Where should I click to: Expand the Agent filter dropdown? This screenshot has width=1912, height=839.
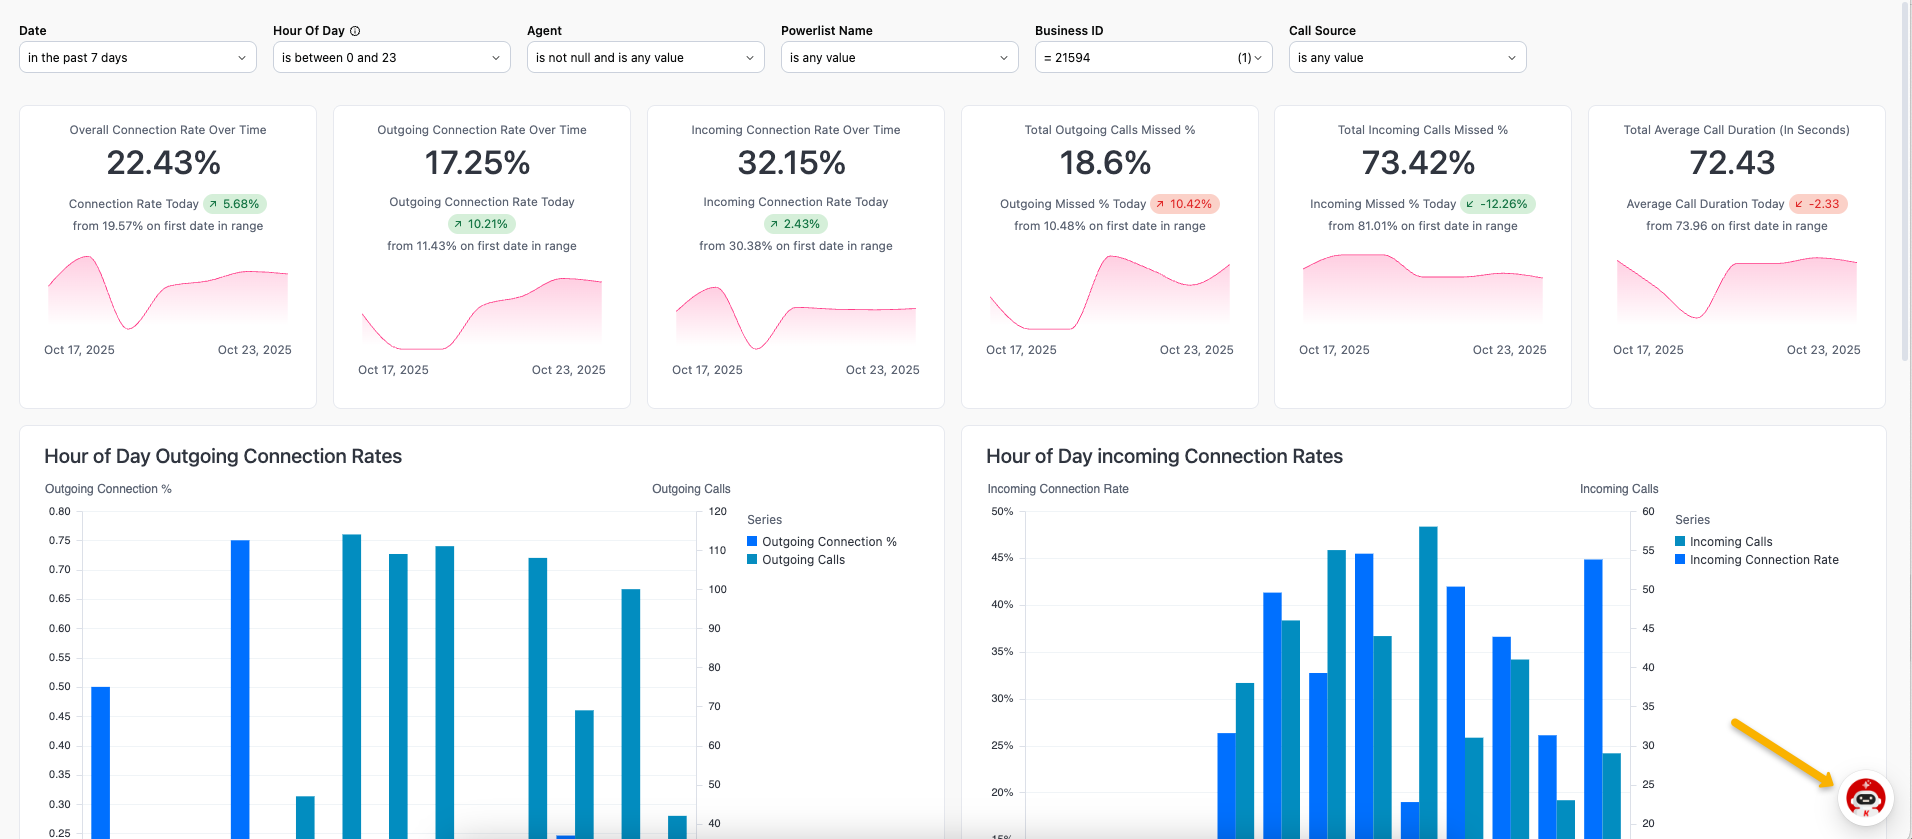click(645, 58)
